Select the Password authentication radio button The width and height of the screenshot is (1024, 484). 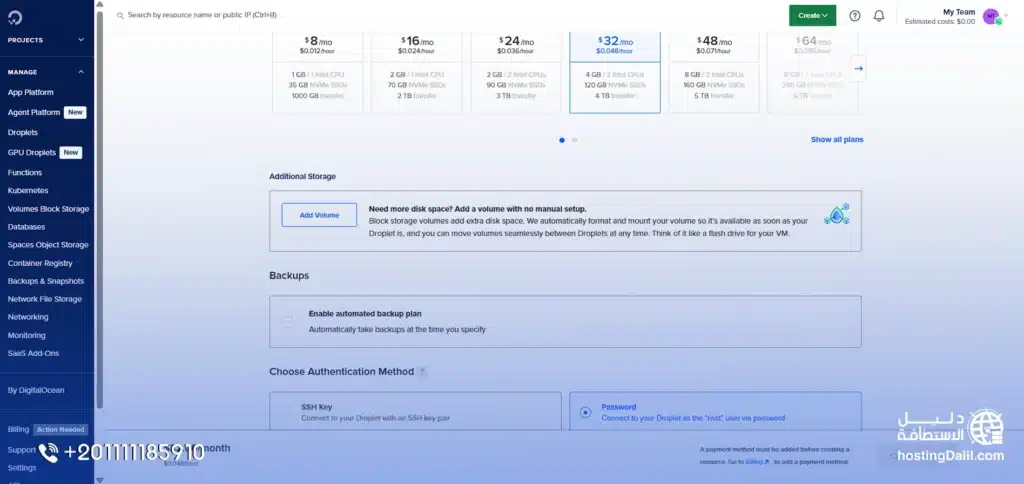point(585,412)
